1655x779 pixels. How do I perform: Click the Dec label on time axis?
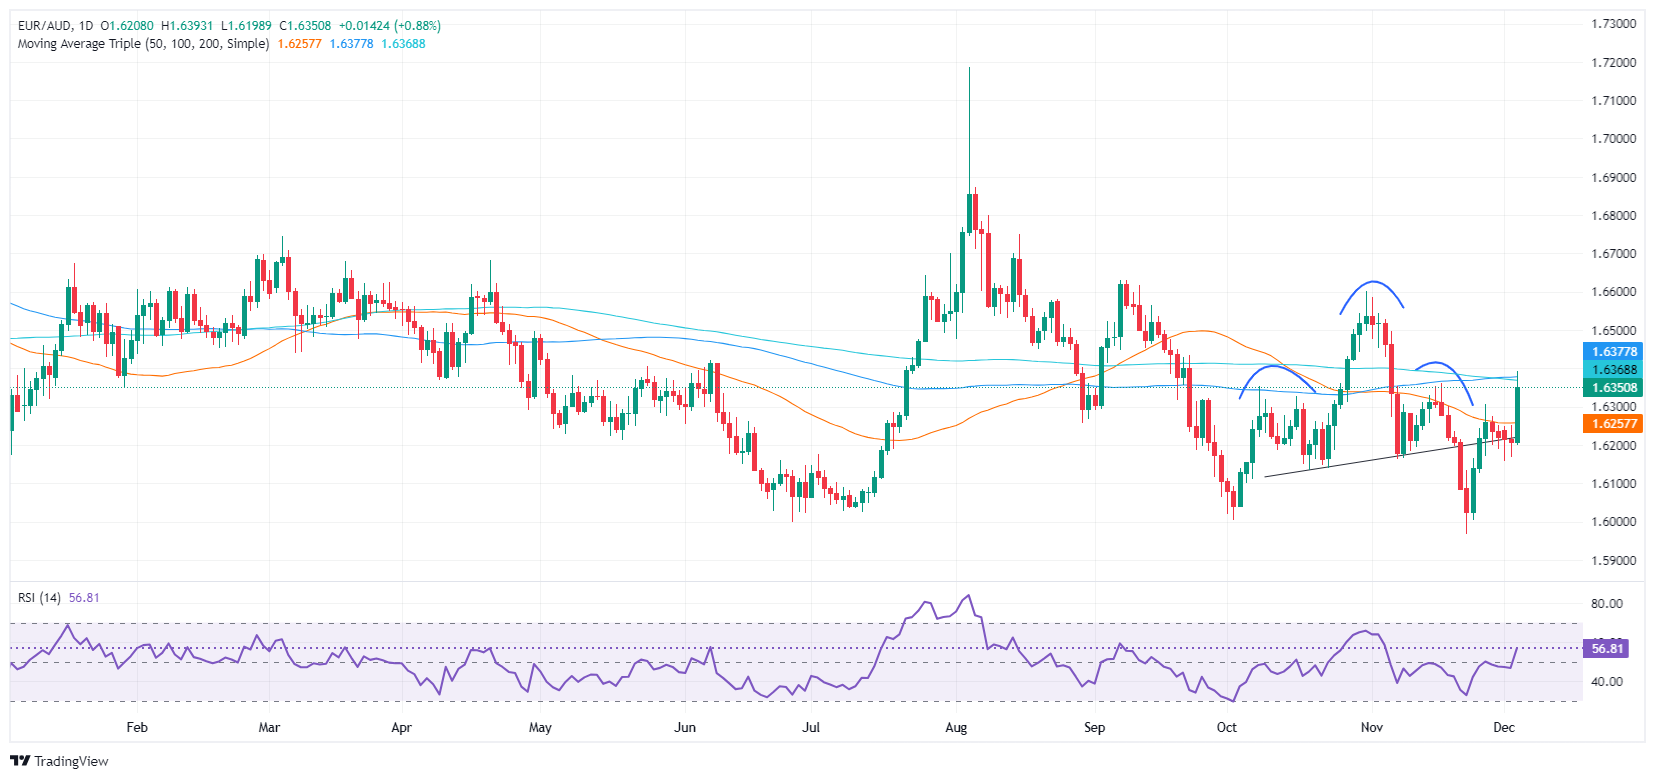1504,728
